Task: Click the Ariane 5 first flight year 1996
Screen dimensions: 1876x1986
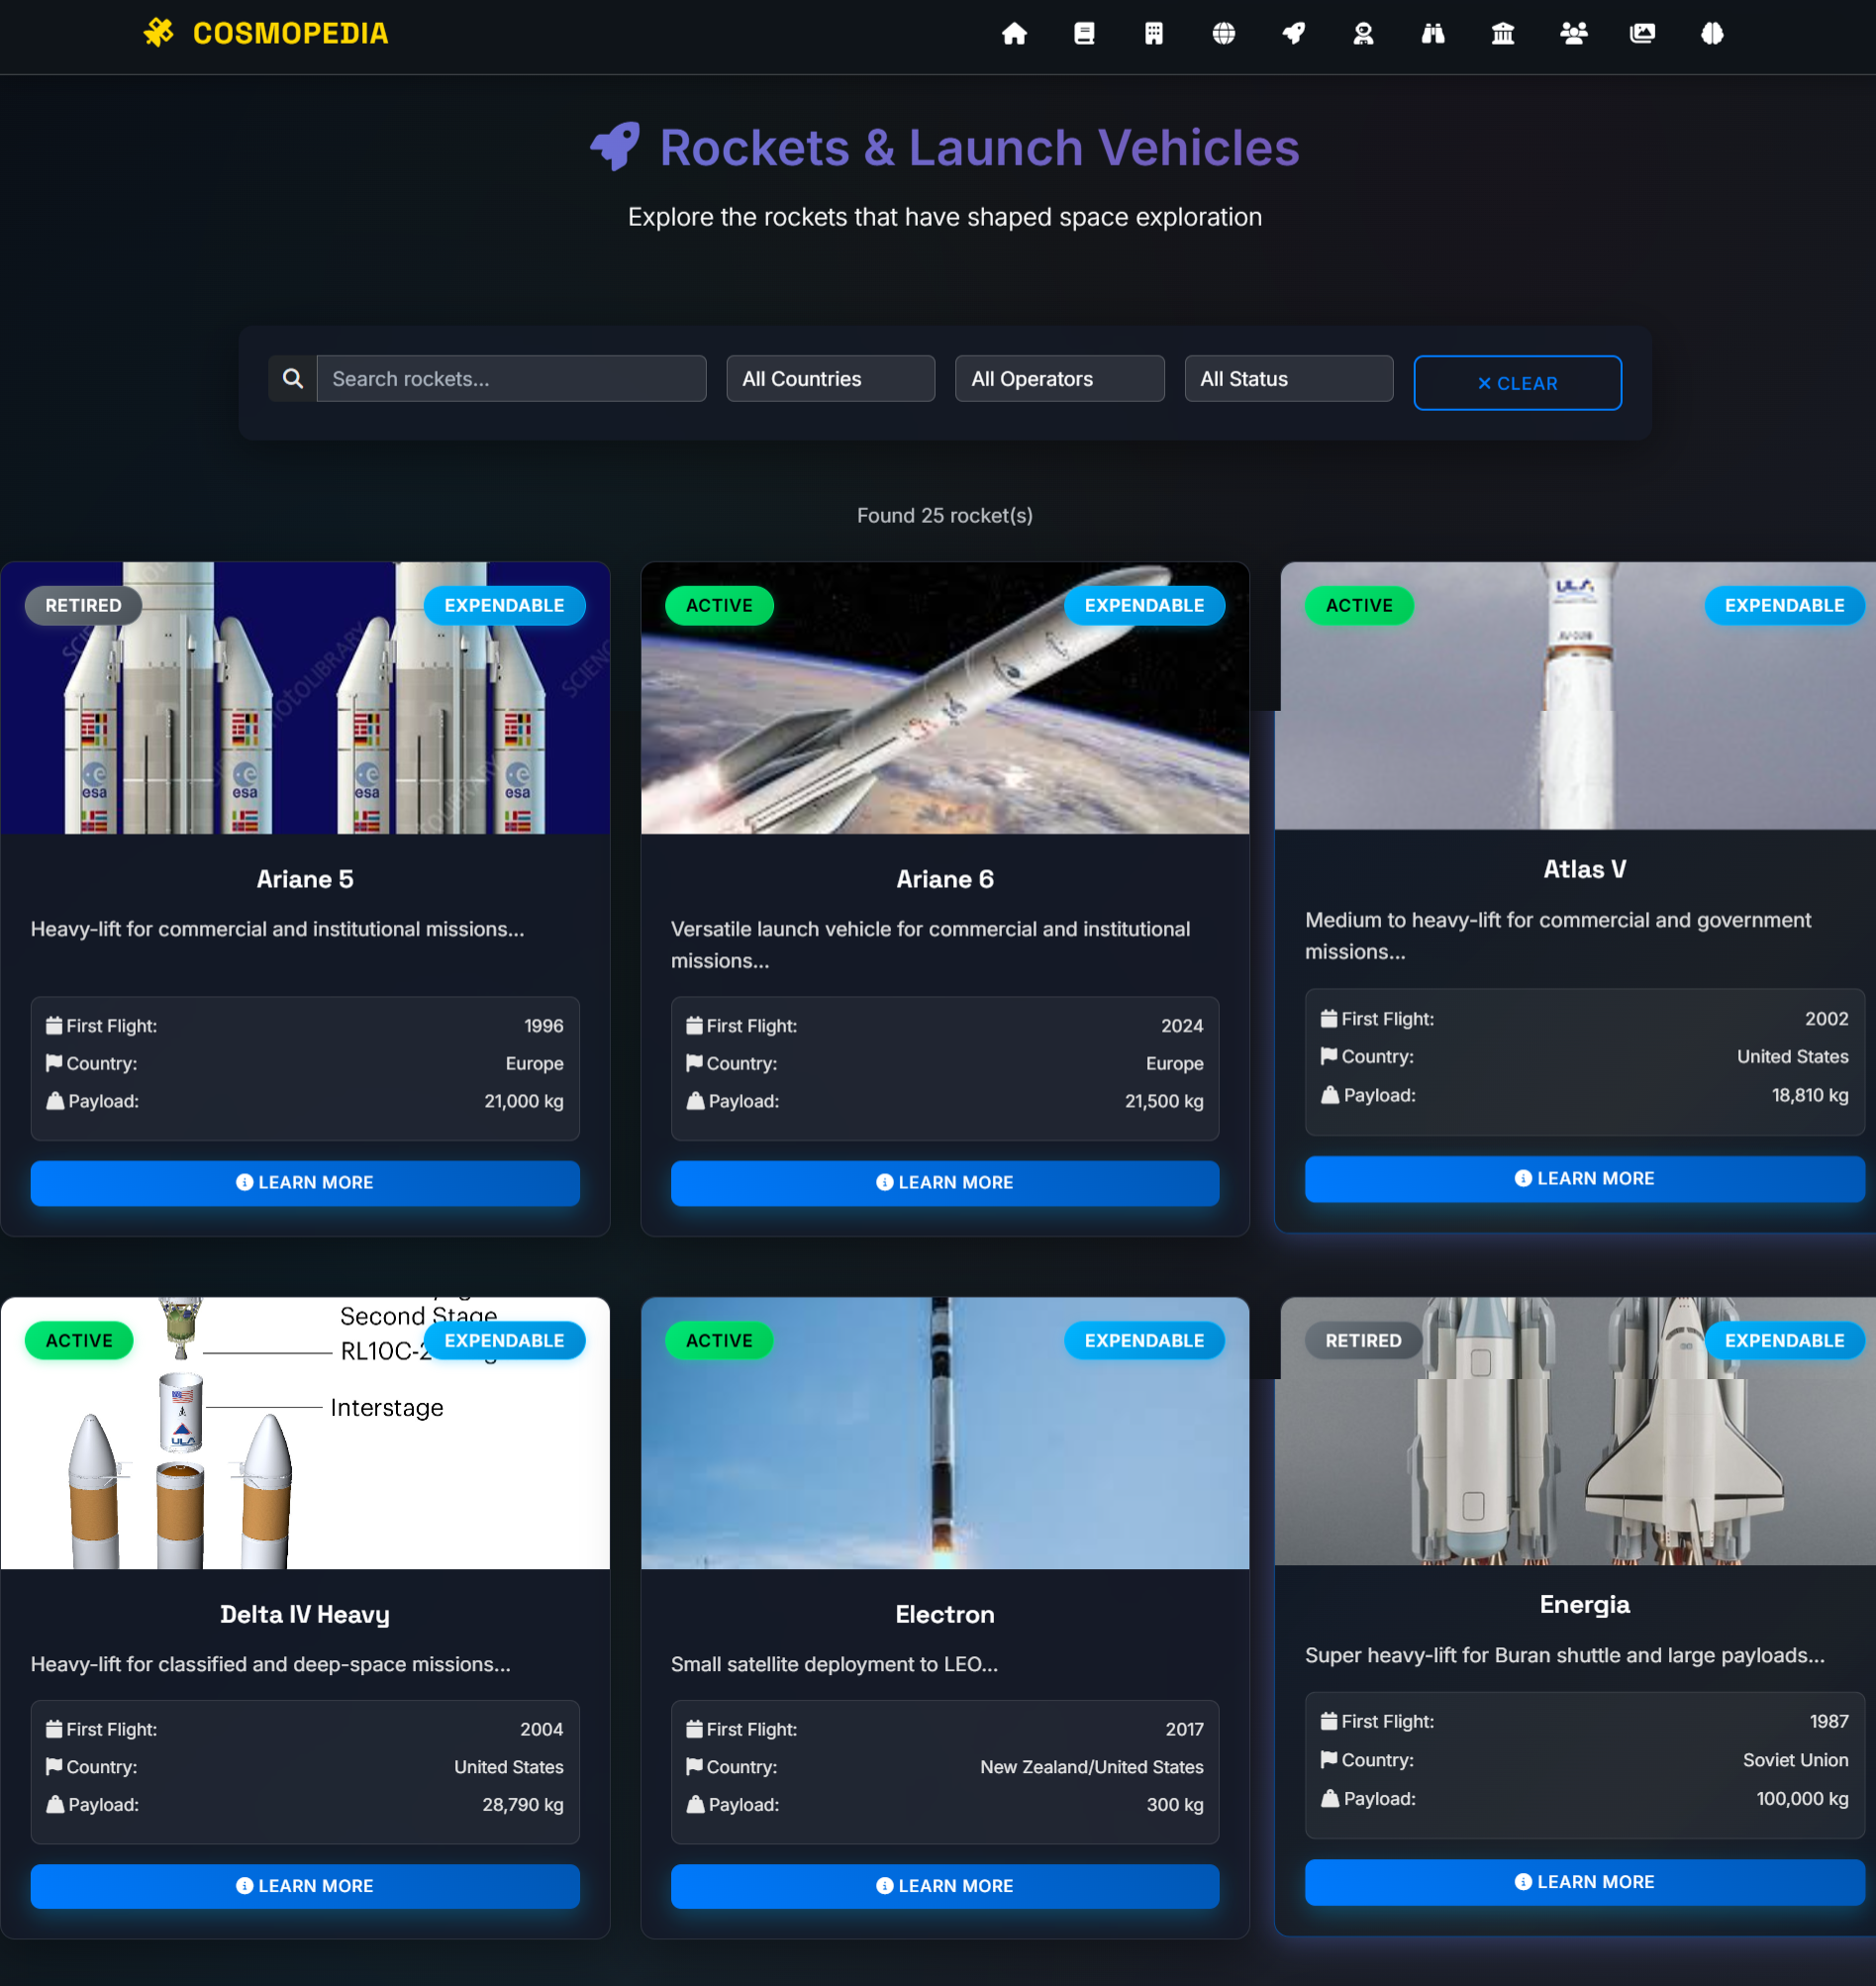Action: click(x=543, y=1026)
